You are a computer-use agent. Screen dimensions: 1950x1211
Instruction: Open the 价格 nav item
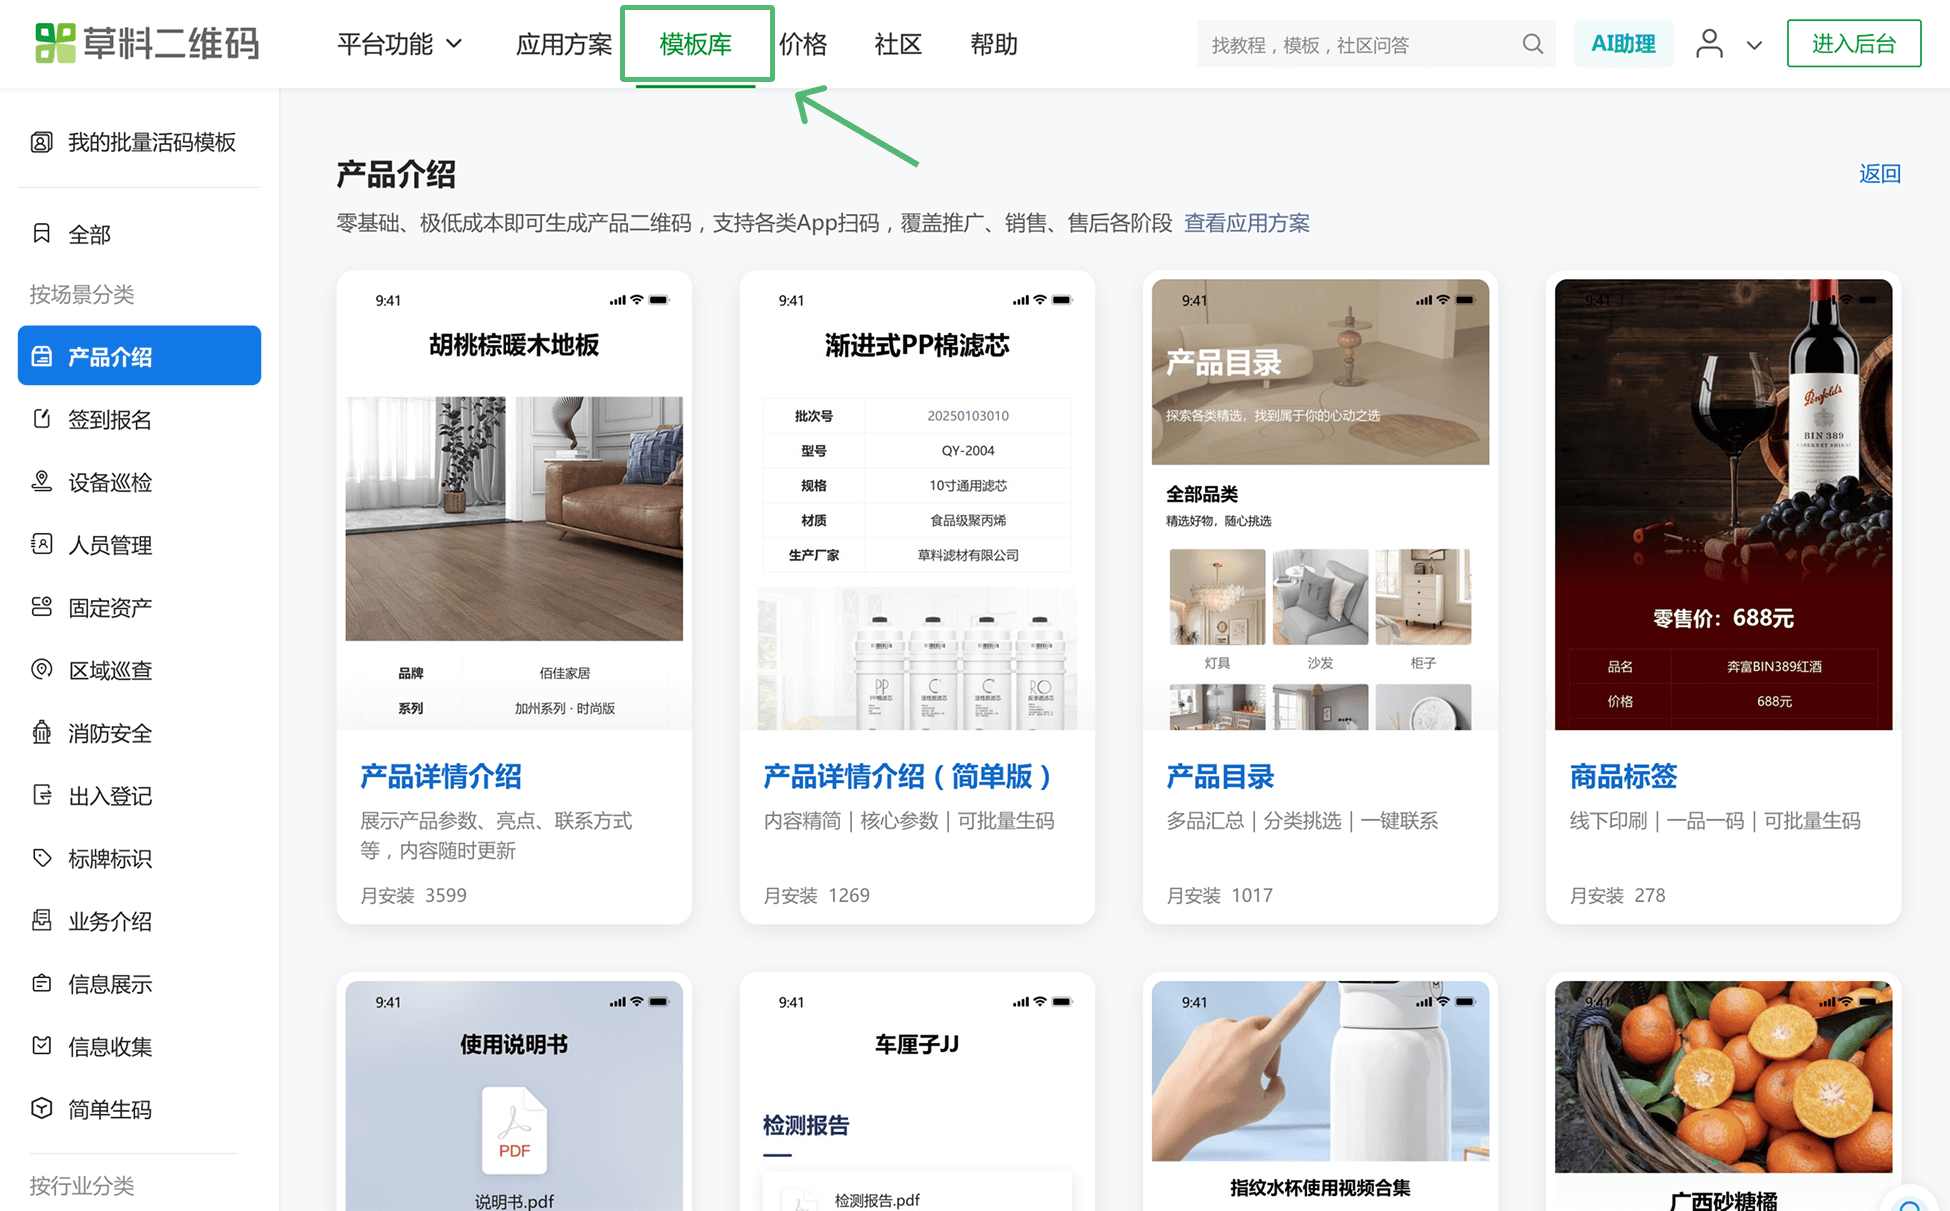(803, 44)
